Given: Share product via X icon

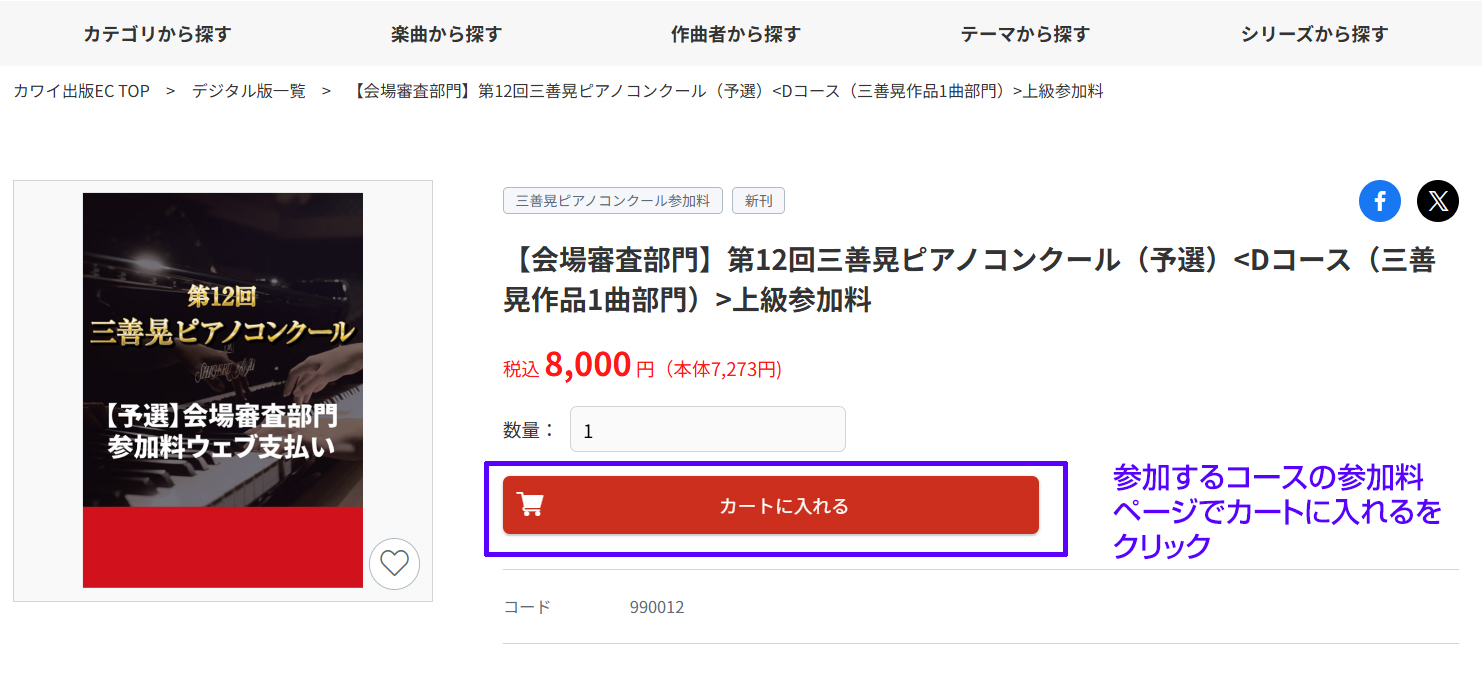Looking at the screenshot, I should click(1437, 202).
